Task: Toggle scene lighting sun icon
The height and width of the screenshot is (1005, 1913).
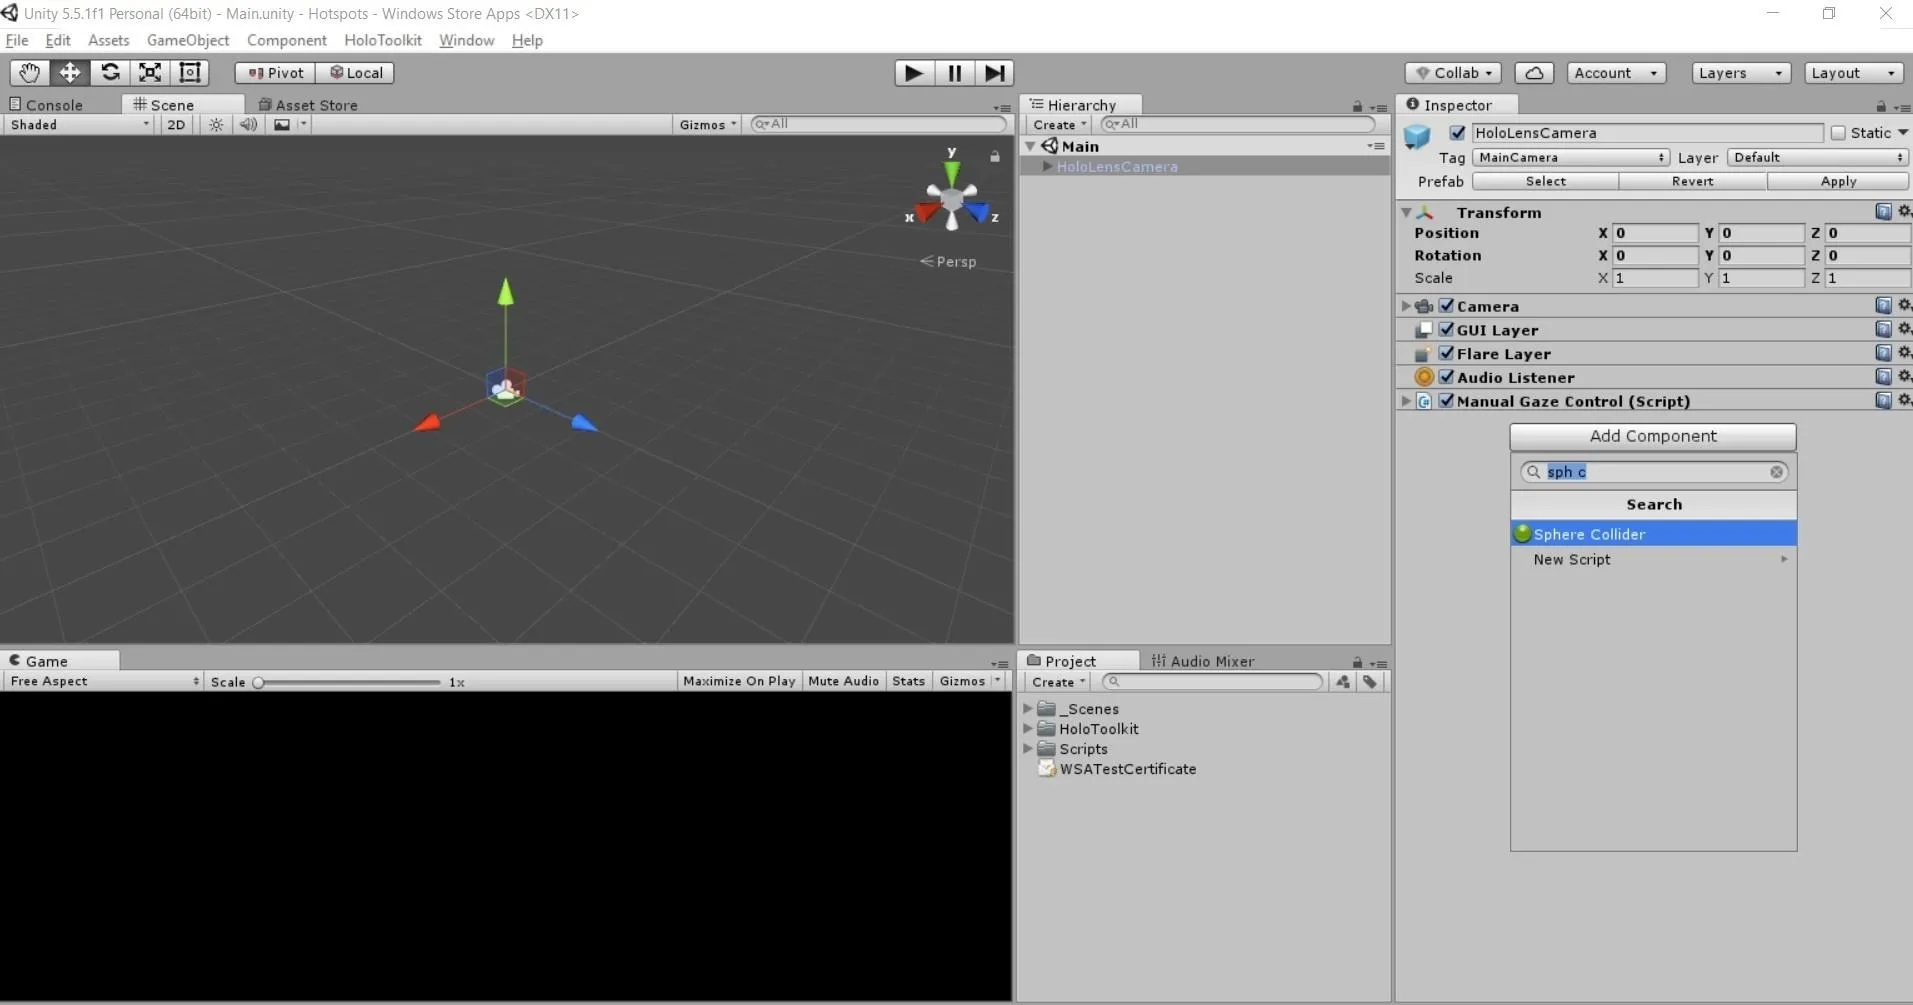Action: [x=216, y=125]
